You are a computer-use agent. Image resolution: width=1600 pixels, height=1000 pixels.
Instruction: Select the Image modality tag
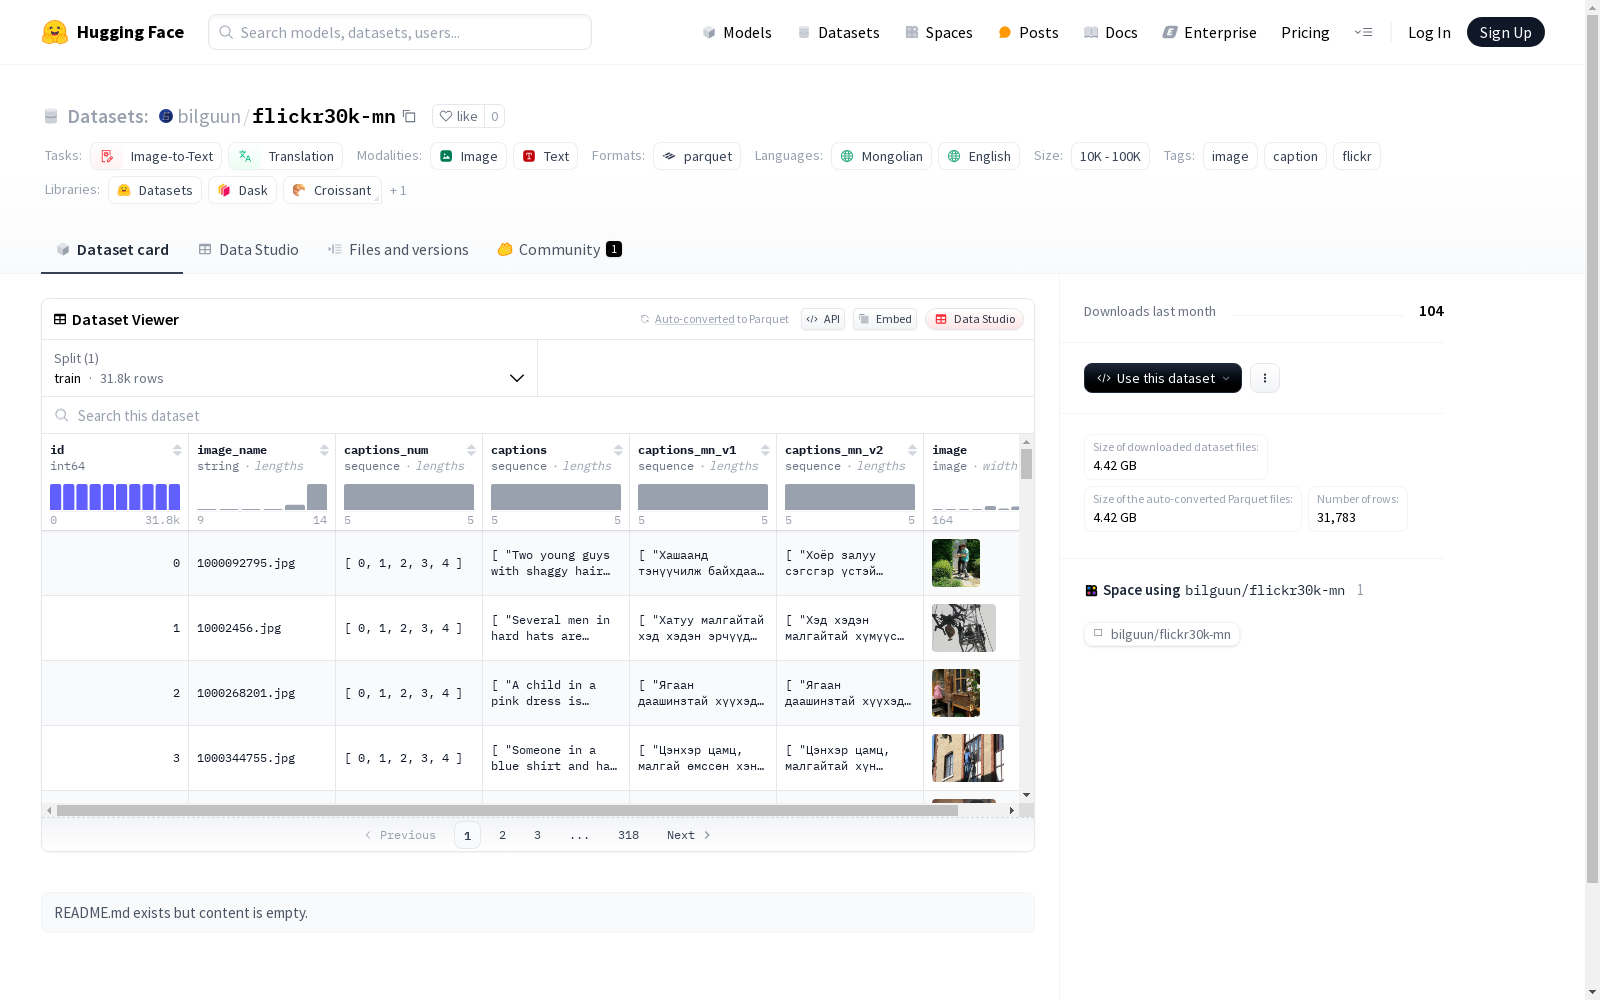click(x=468, y=156)
